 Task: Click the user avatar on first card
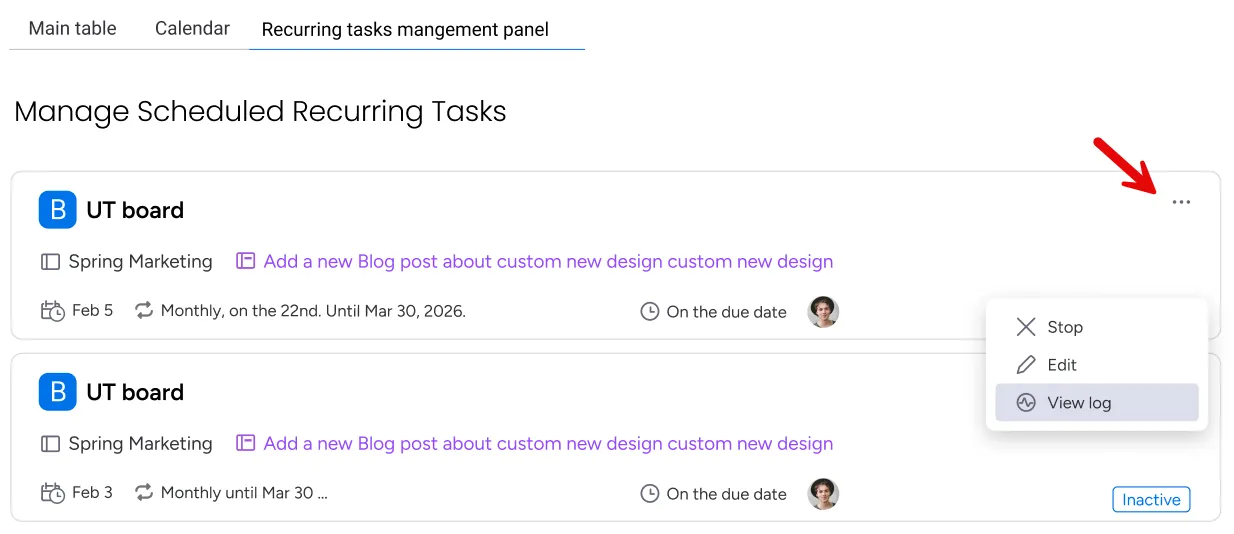[823, 312]
